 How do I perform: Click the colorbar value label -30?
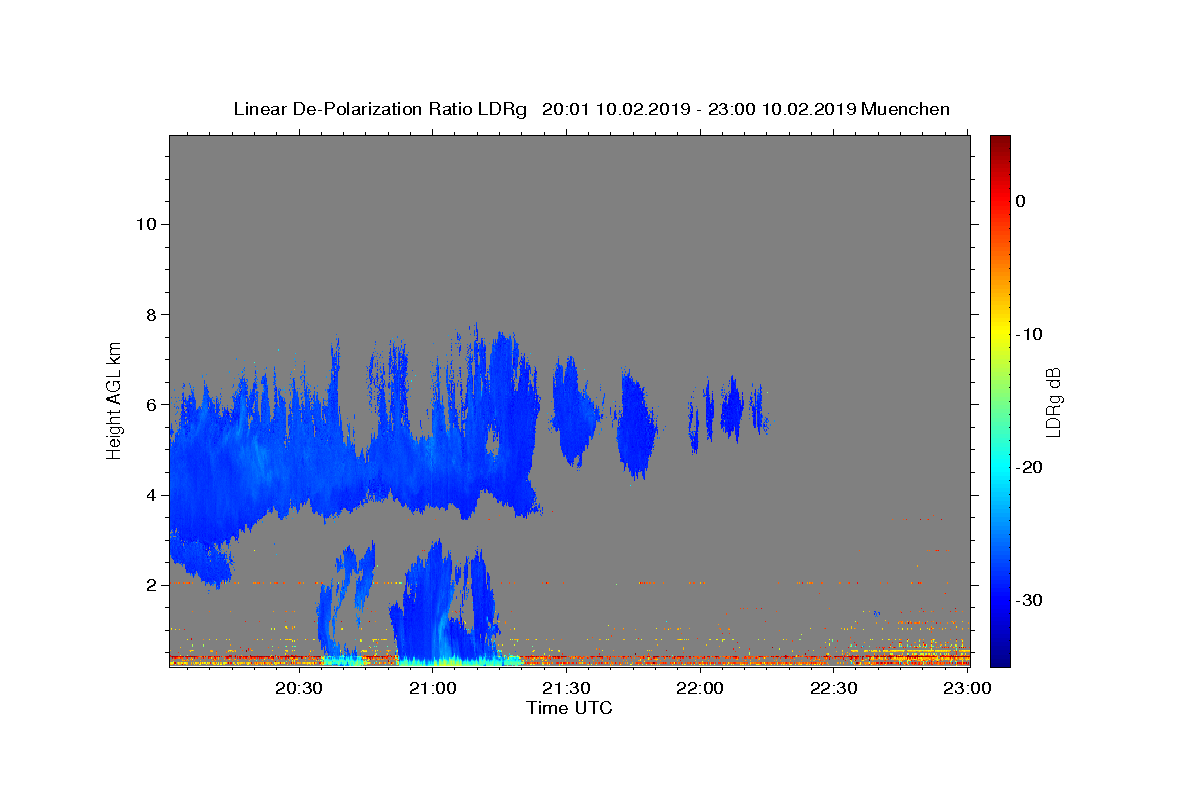[1030, 600]
